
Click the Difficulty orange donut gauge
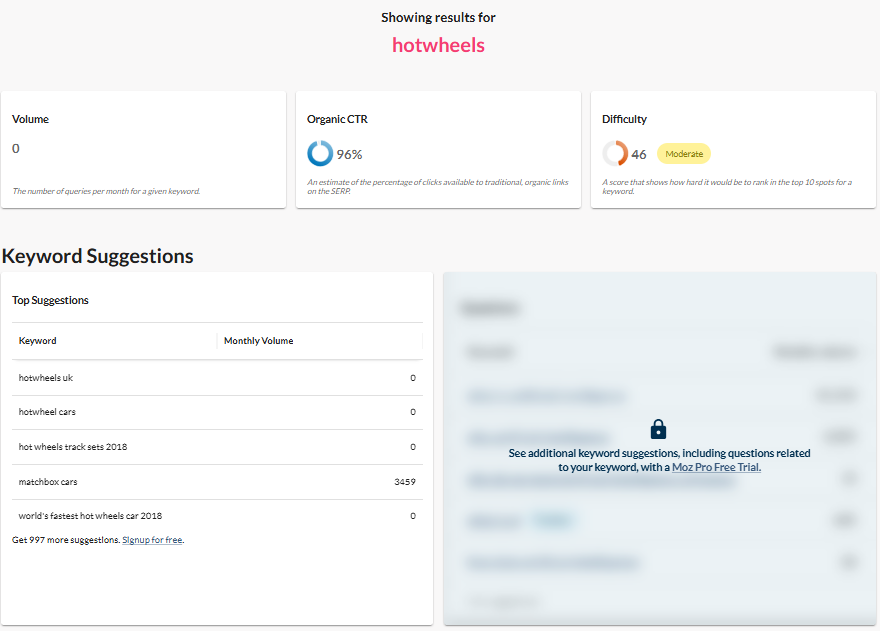click(x=615, y=153)
